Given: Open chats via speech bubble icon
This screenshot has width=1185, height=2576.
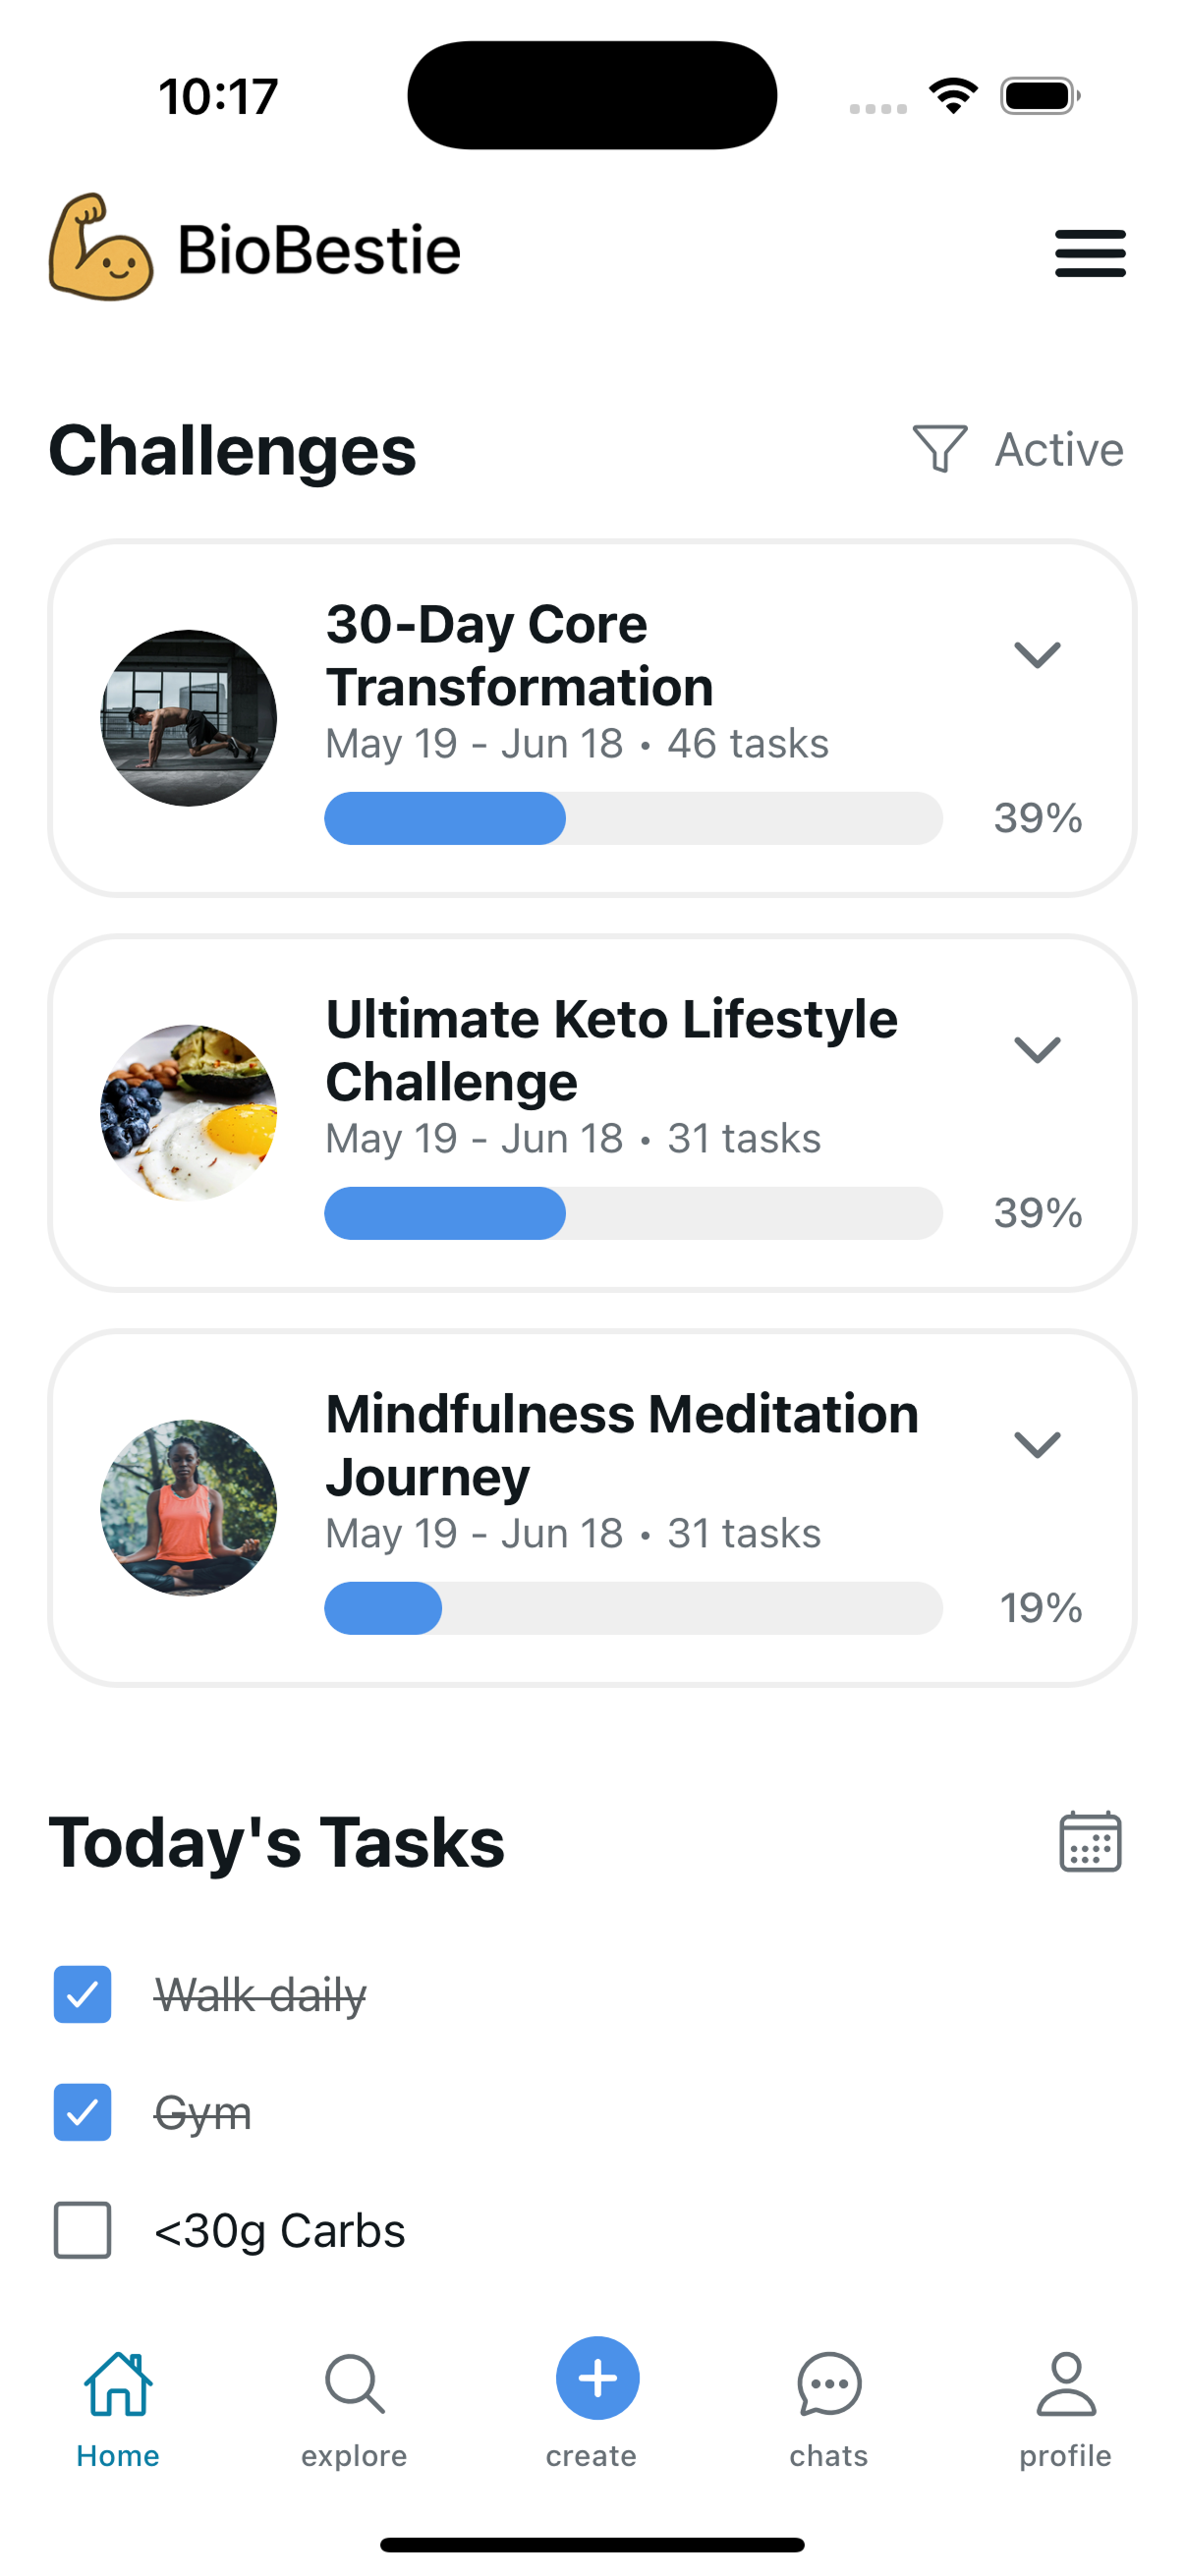Looking at the screenshot, I should coord(829,2384).
